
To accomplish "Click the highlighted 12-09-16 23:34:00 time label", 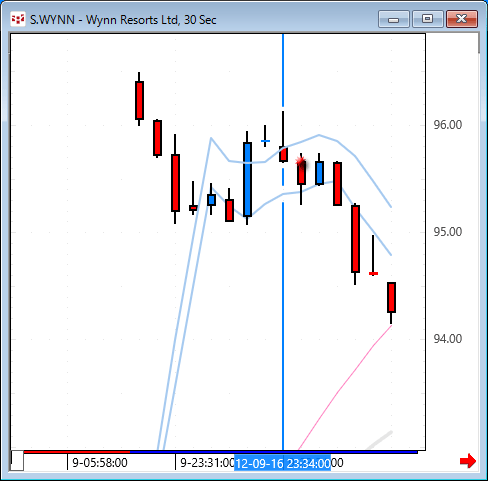I will pyautogui.click(x=282, y=463).
